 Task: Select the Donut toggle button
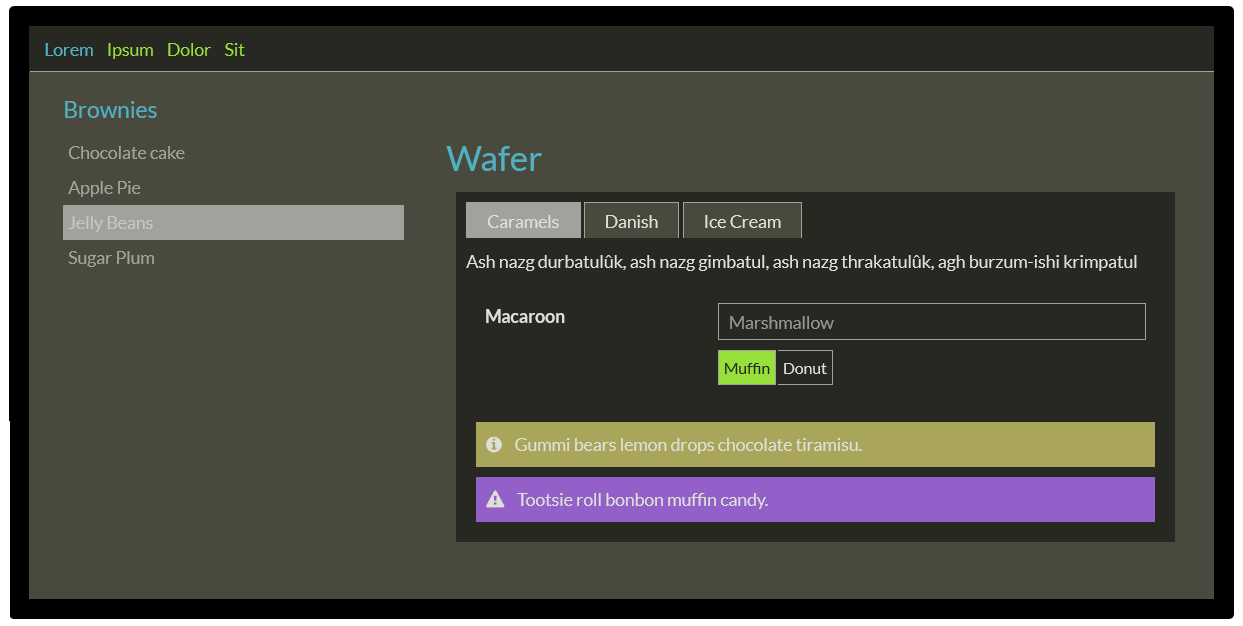804,368
